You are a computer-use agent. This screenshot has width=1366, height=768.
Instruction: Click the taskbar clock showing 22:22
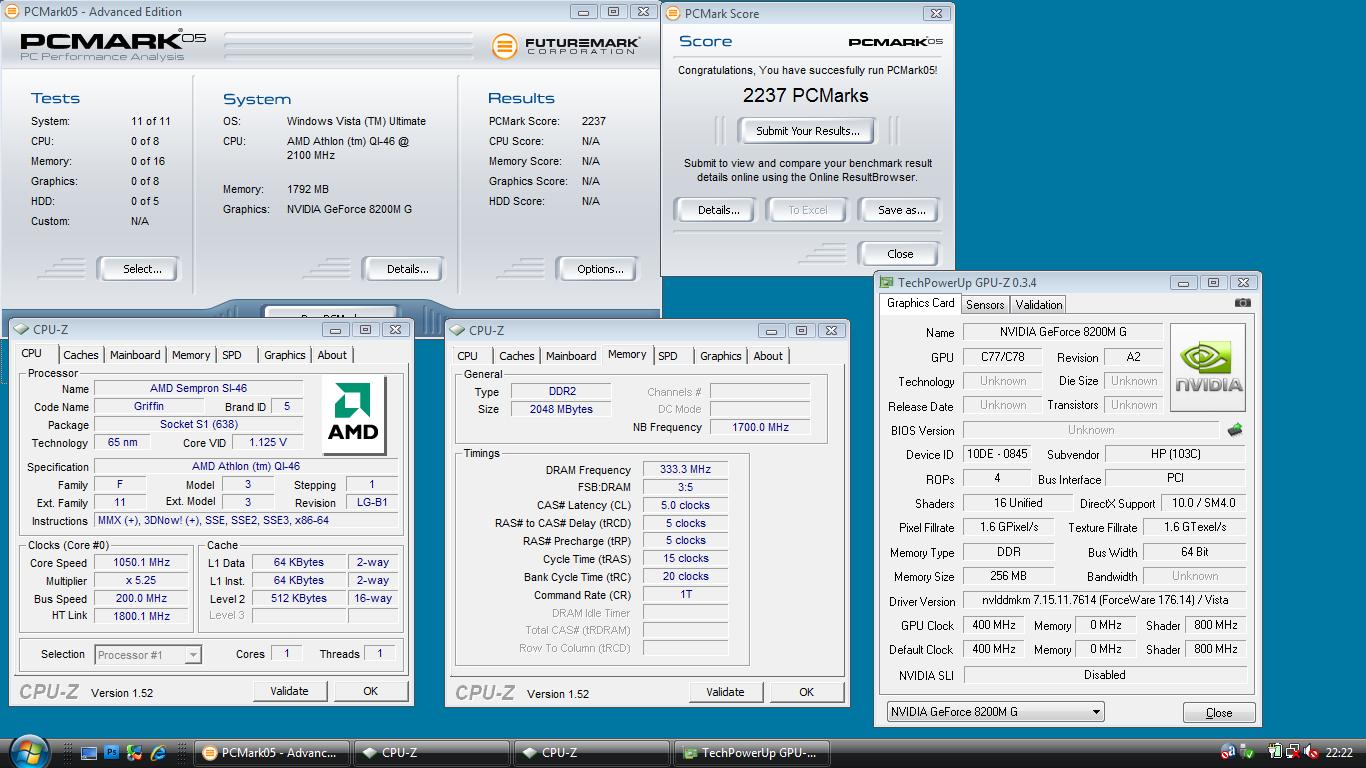(1339, 753)
